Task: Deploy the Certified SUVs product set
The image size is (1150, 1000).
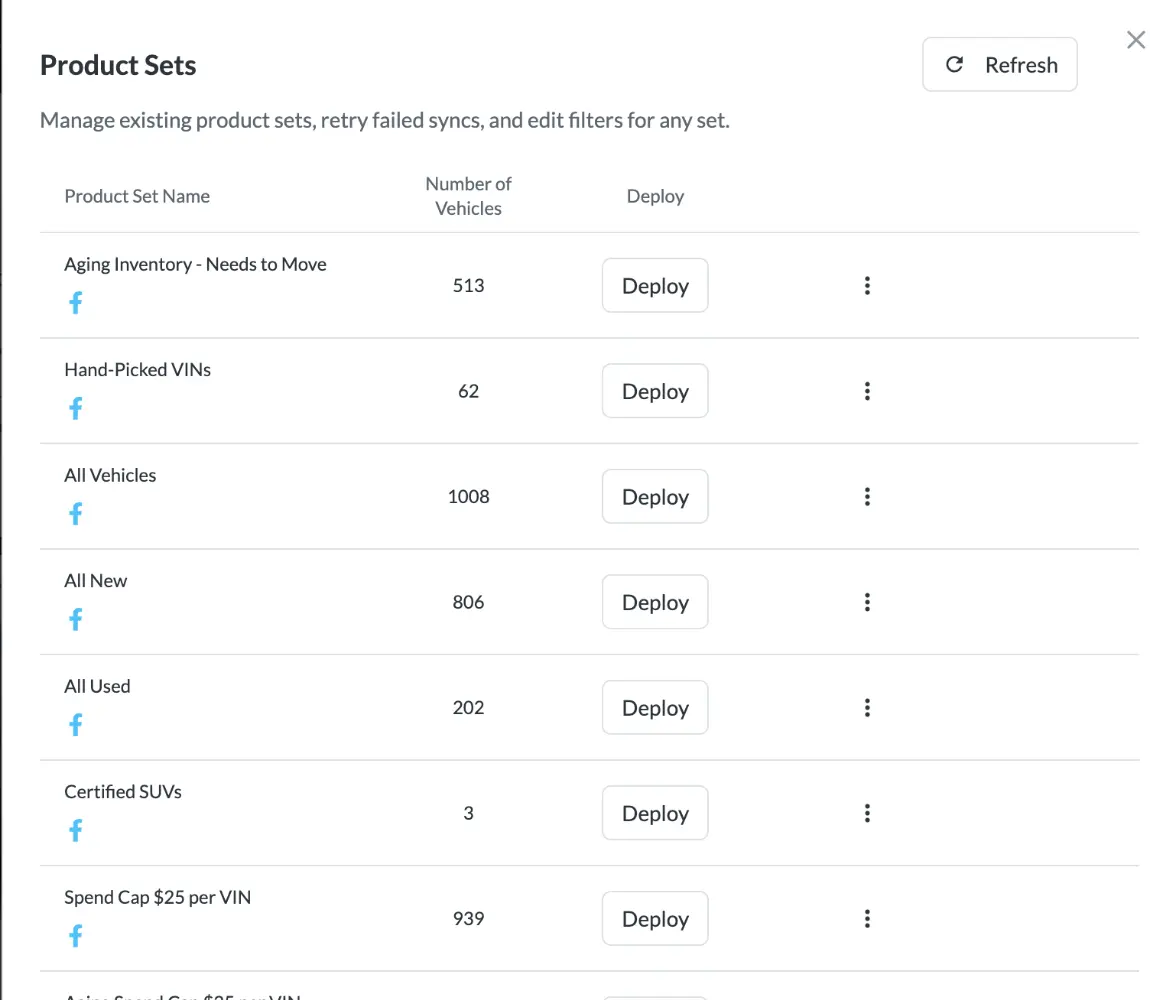Action: (655, 813)
